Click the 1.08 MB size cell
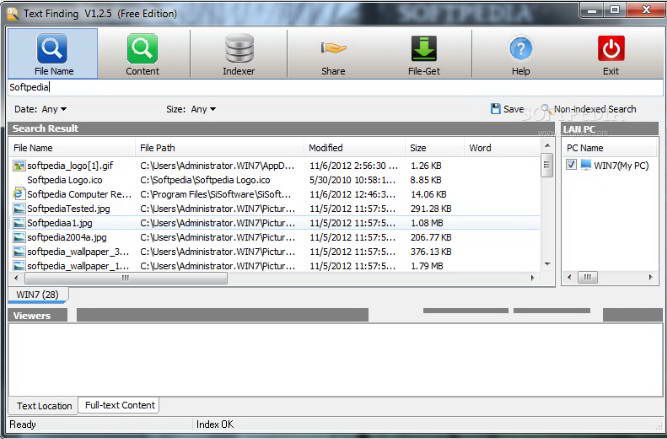Image resolution: width=667 pixels, height=439 pixels. [427, 223]
